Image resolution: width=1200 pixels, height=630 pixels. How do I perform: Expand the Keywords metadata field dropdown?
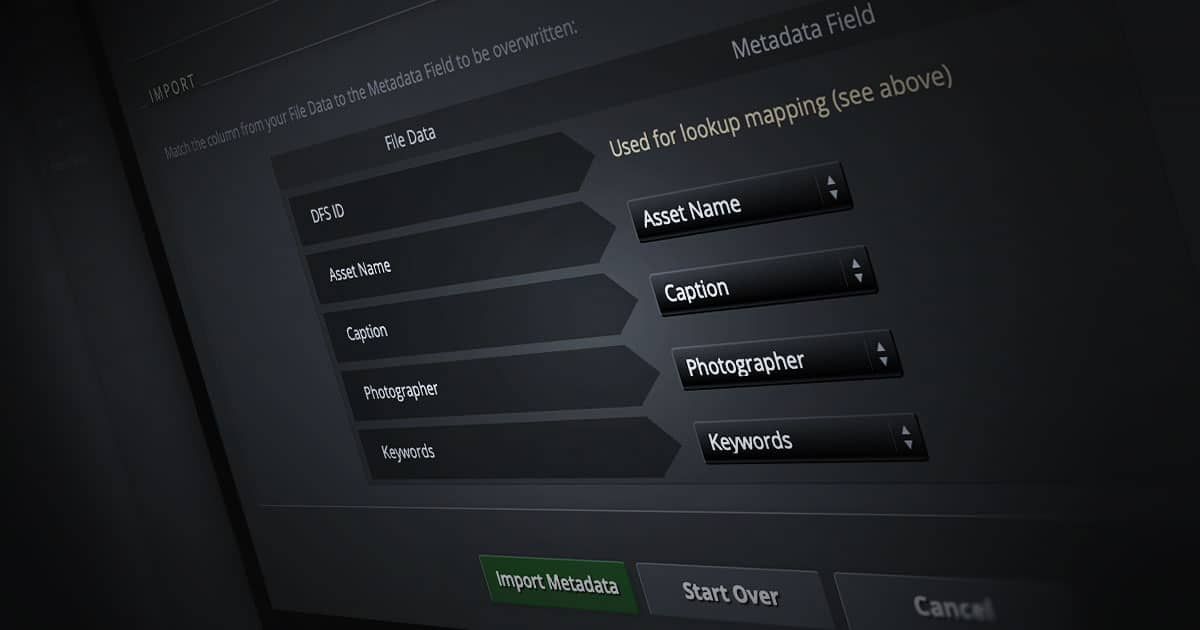pyautogui.click(x=790, y=440)
